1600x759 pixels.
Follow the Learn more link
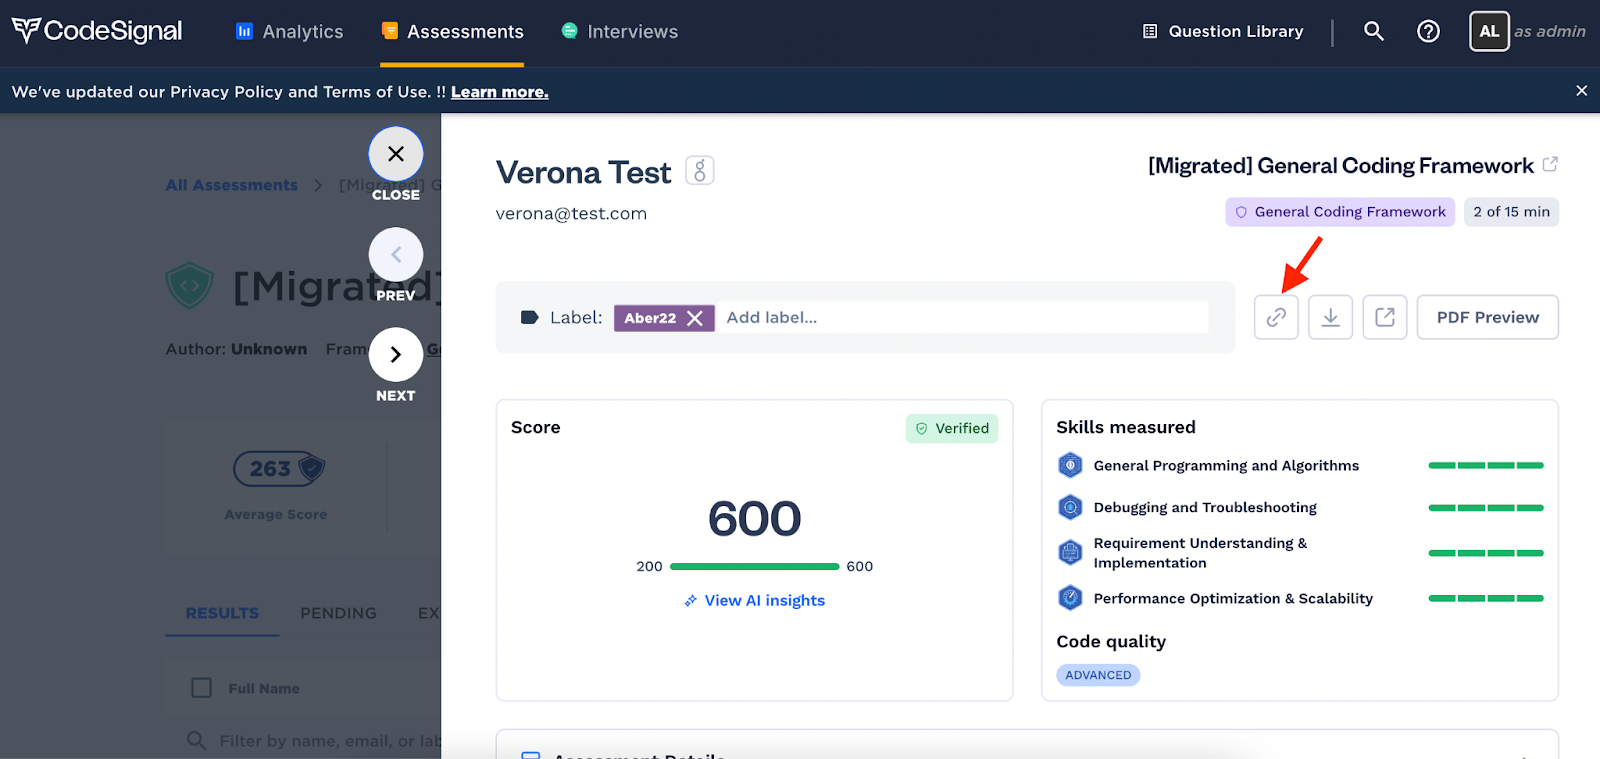coord(499,92)
